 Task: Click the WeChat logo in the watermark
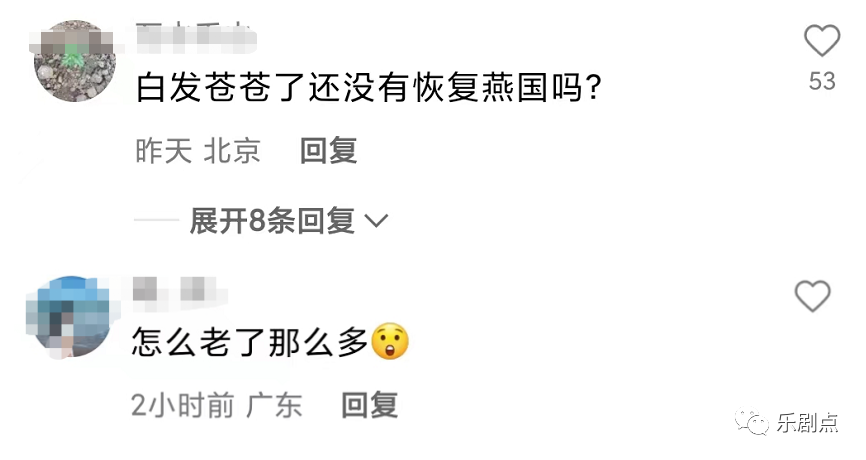[752, 422]
